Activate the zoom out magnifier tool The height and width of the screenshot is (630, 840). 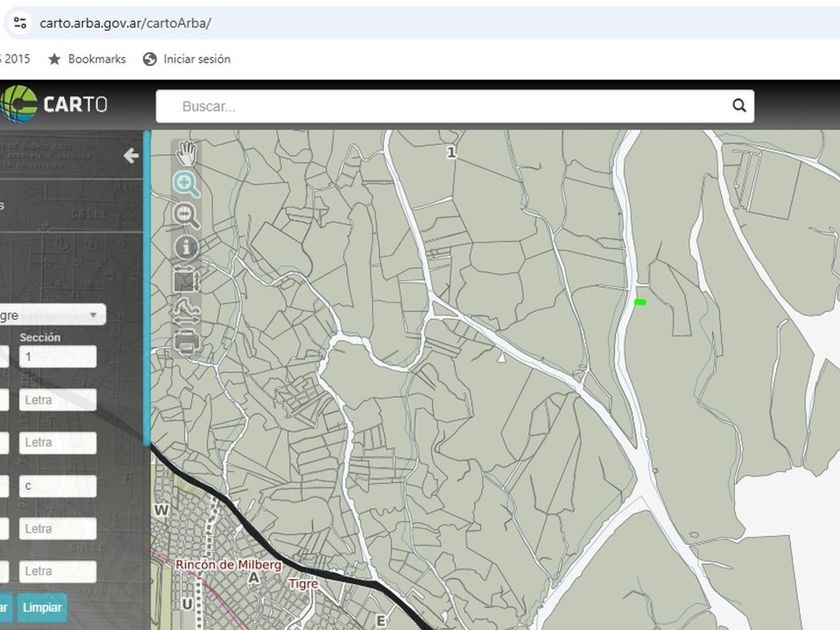tap(186, 215)
